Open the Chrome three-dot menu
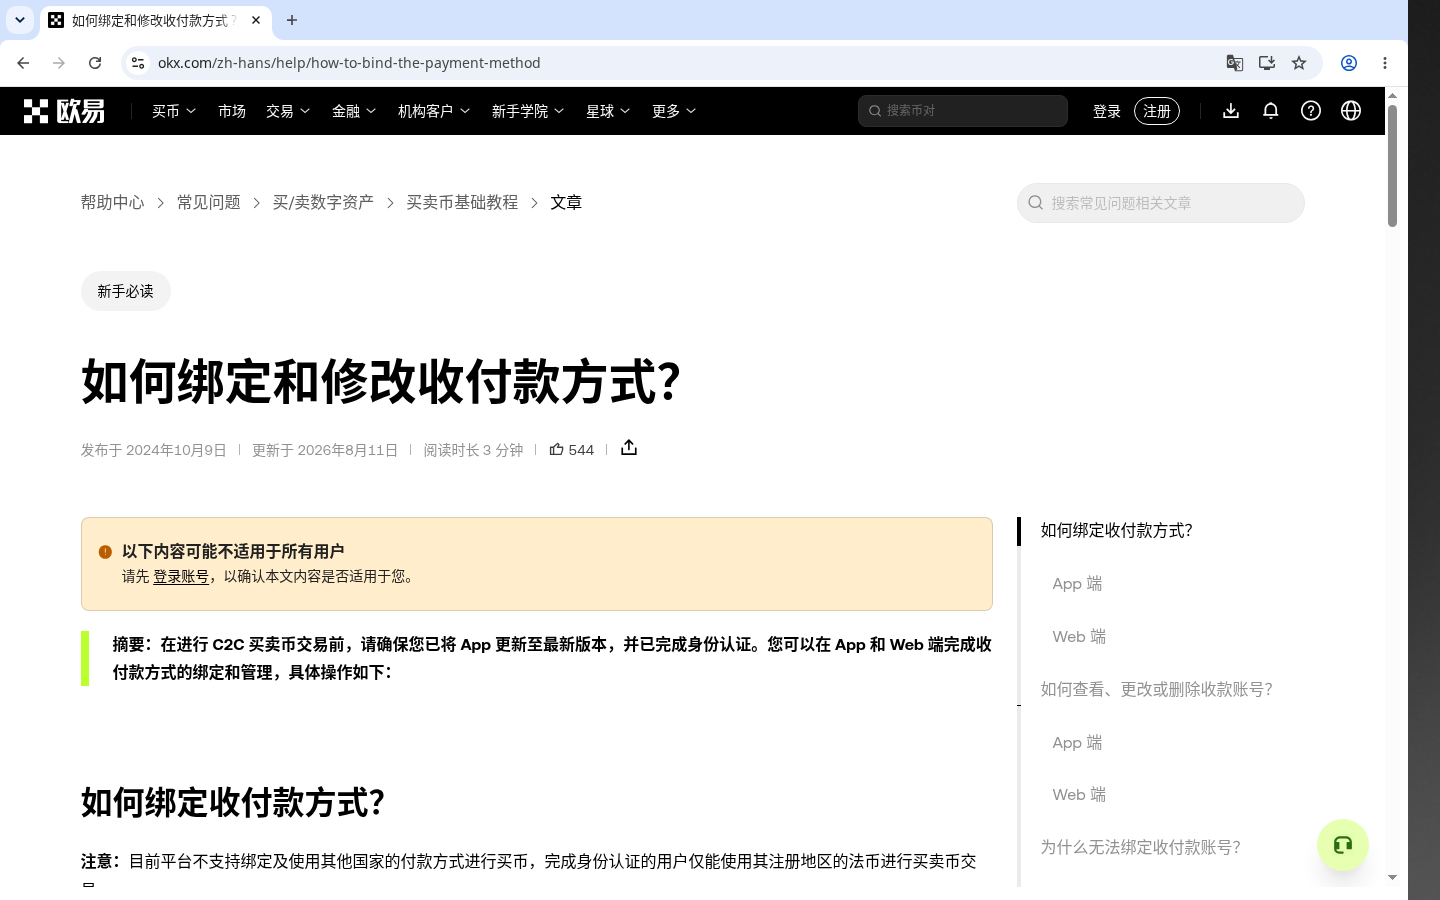The image size is (1440, 900). coord(1385,63)
